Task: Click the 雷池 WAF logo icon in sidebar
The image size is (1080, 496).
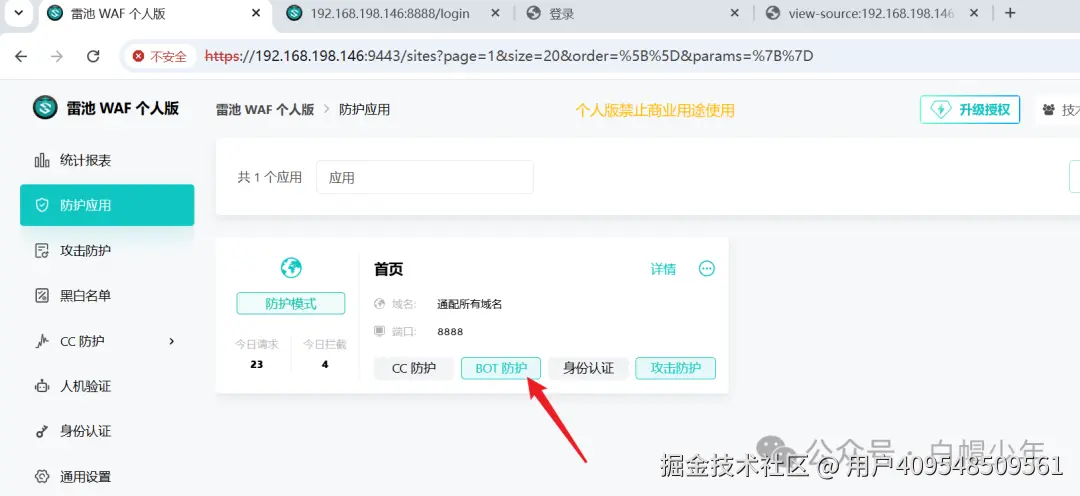Action: 45,108
